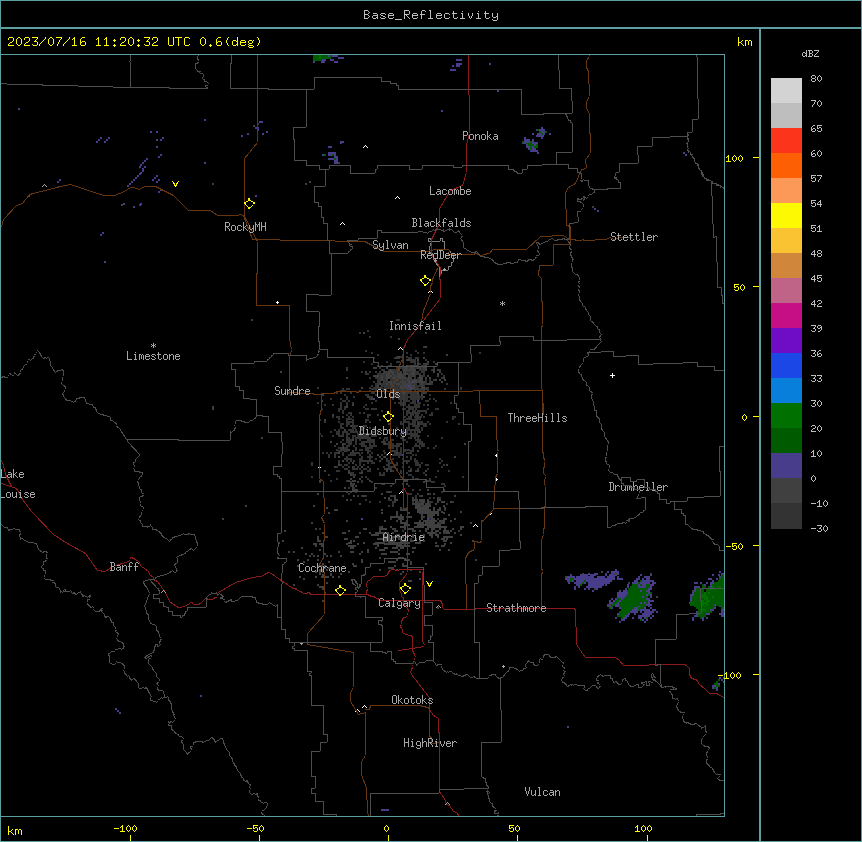This screenshot has height=842, width=862.
Task: Click the Didsbury city label
Action: coord(383,431)
